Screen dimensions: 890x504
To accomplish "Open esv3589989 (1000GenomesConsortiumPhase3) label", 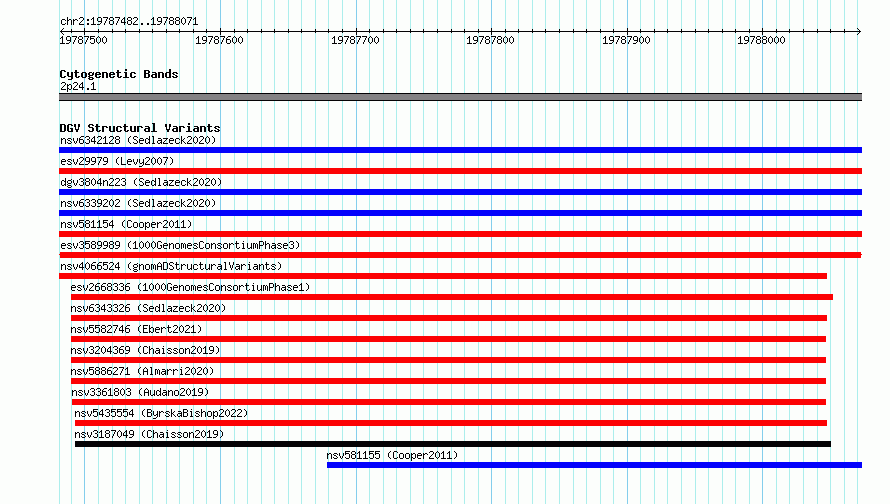I will point(180,245).
